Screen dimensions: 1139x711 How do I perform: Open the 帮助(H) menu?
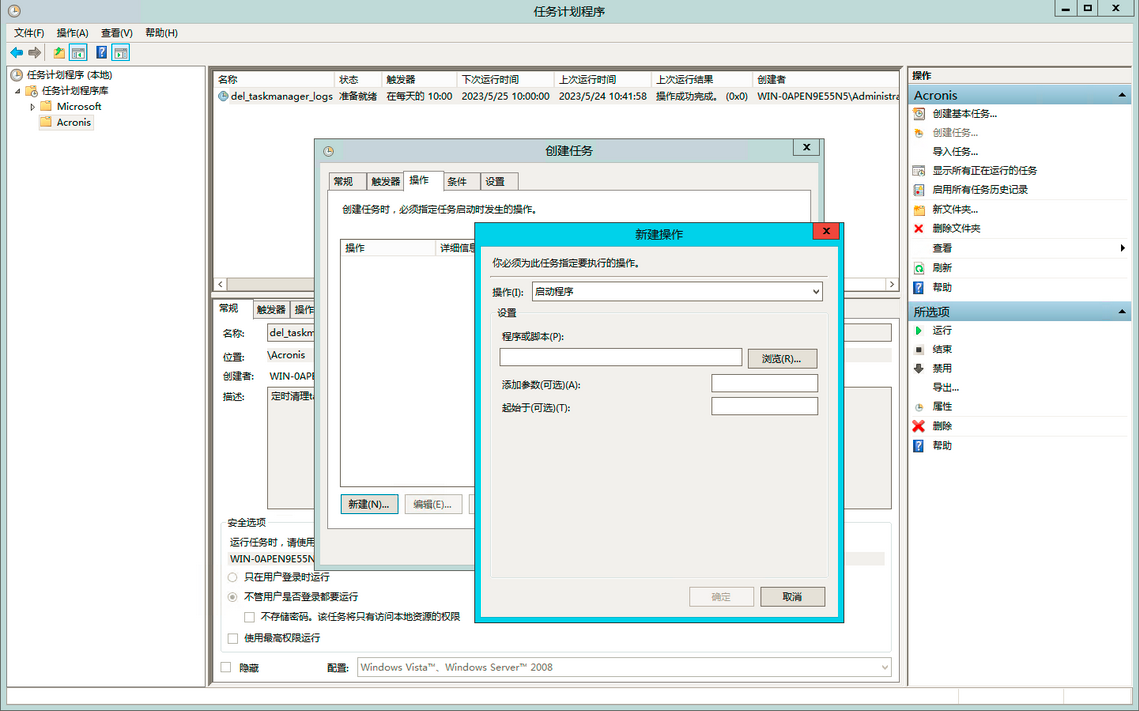point(161,33)
